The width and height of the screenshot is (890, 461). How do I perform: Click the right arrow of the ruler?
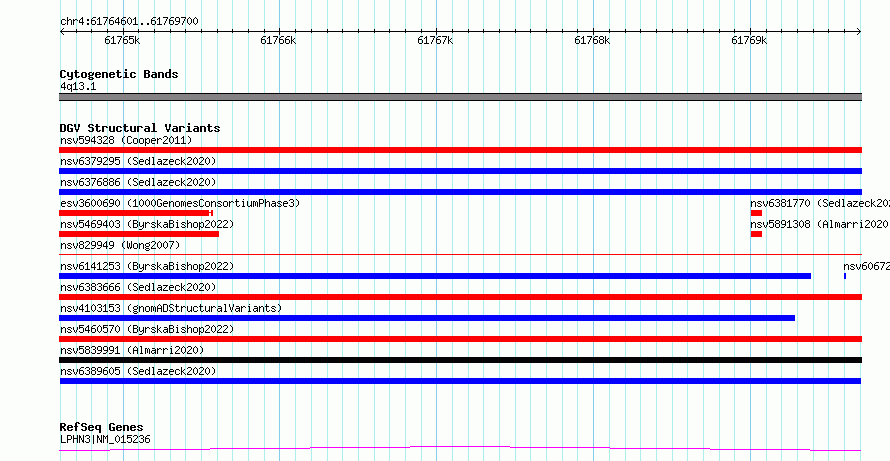point(859,32)
